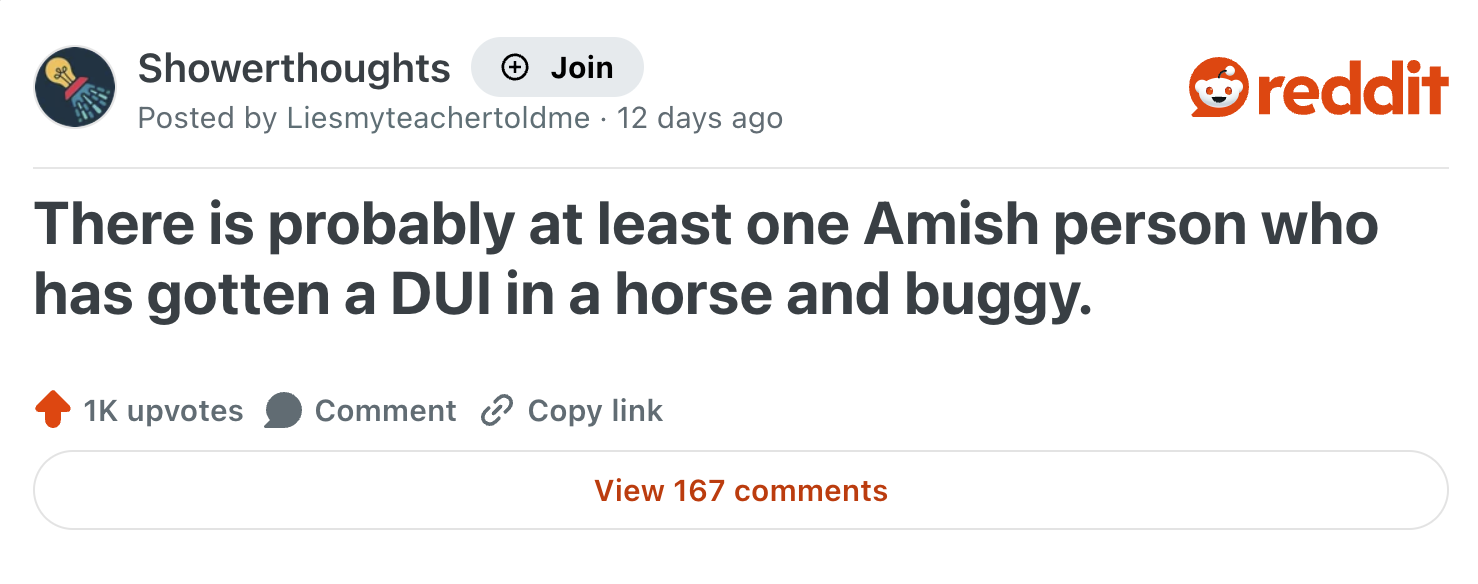Image resolution: width=1478 pixels, height=584 pixels.
Task: View all 167 comments
Action: click(x=741, y=491)
